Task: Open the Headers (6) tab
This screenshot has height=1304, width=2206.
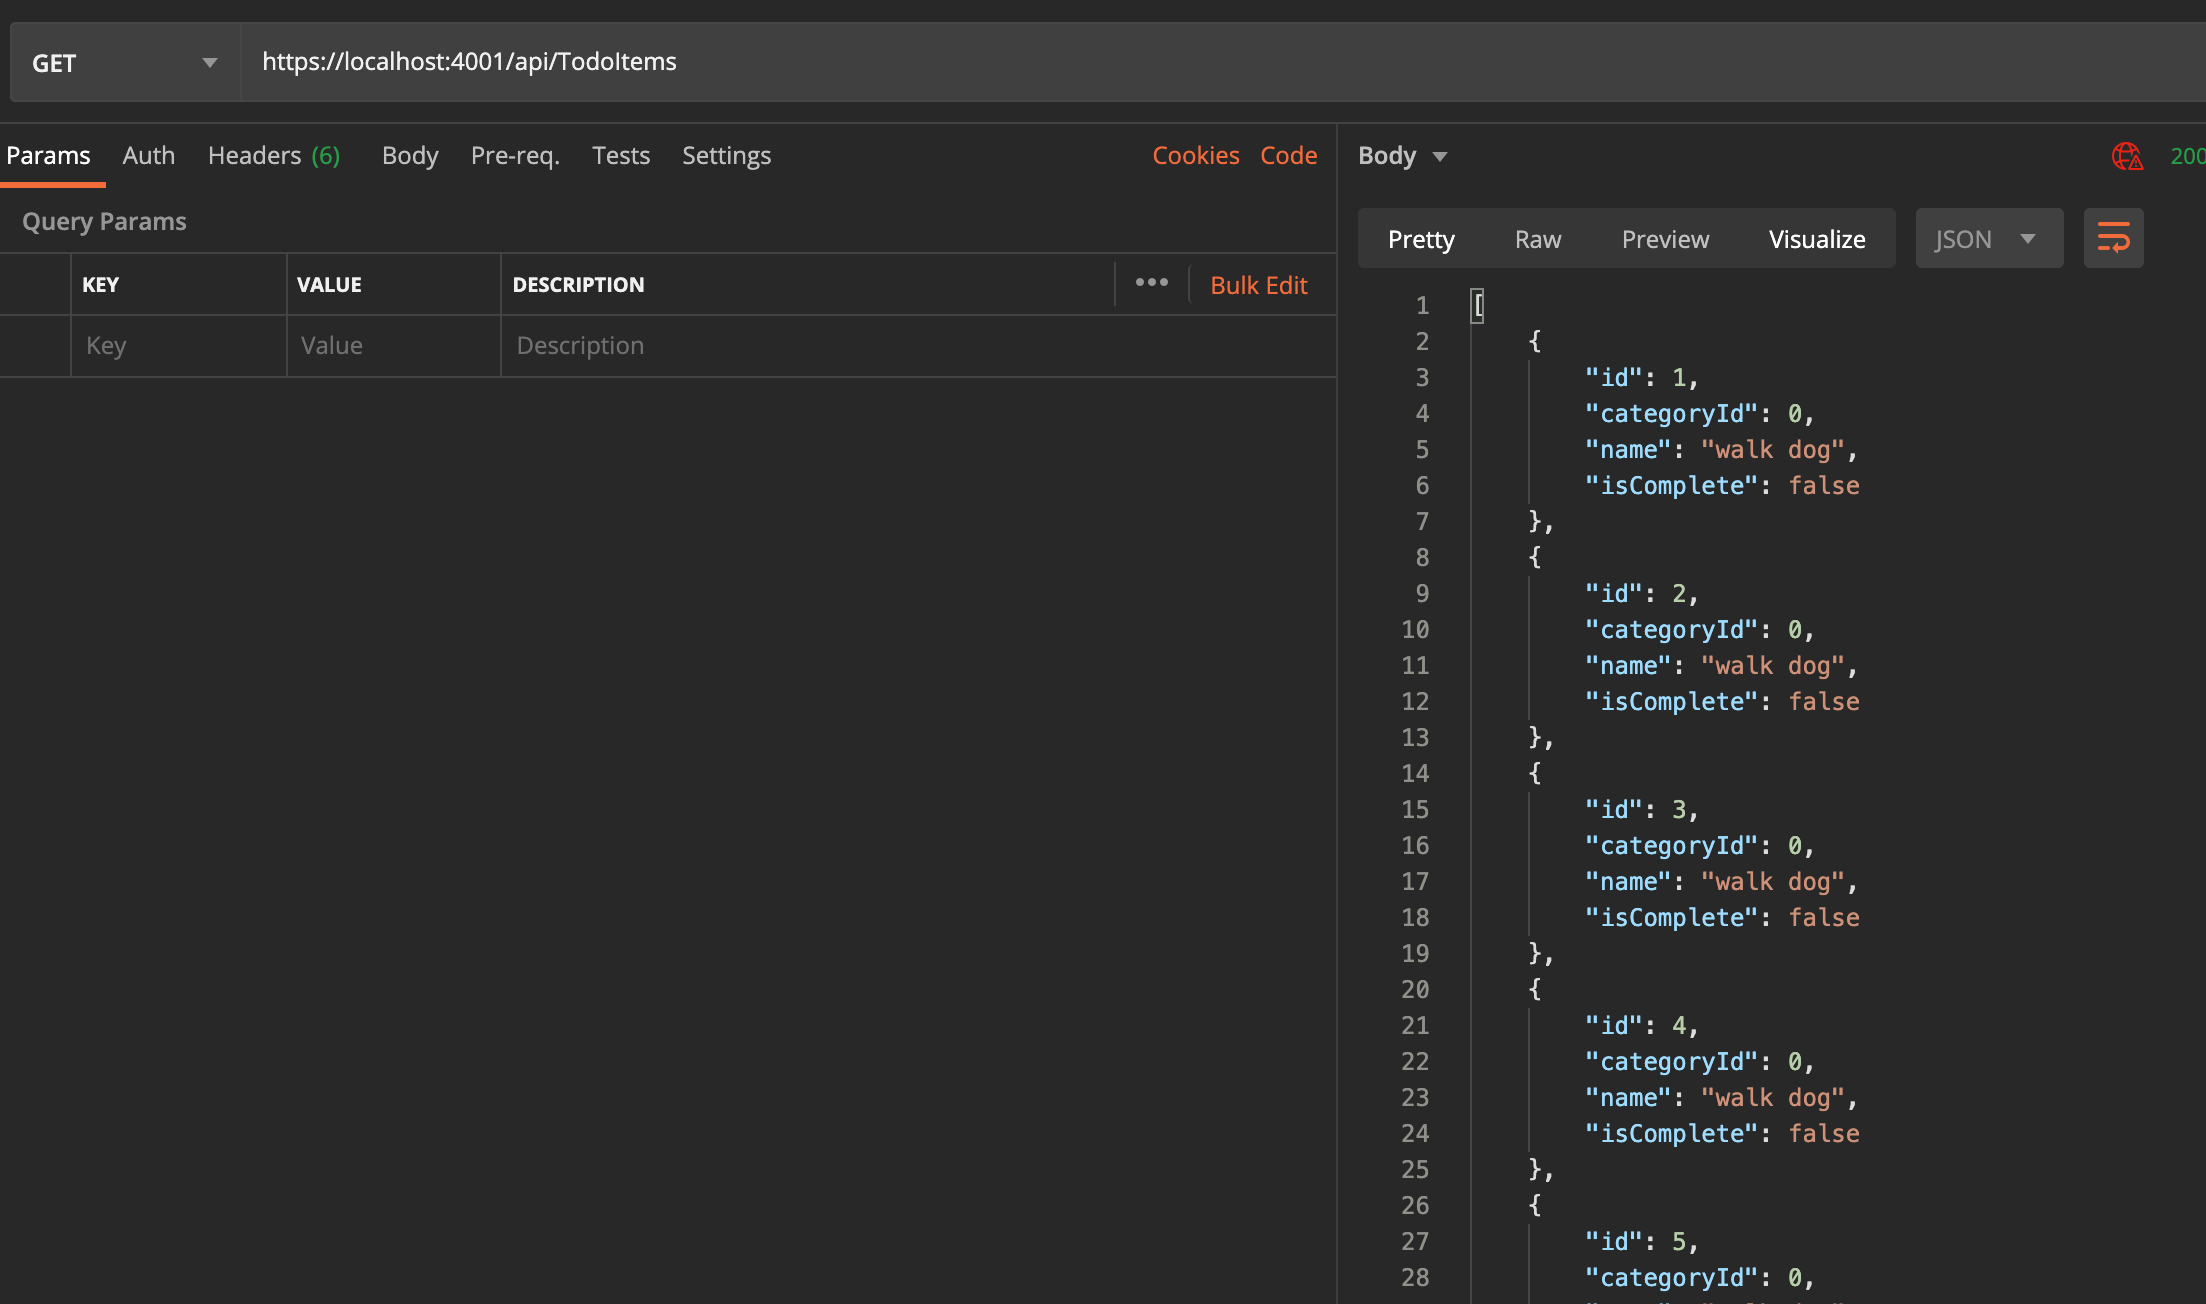Action: point(273,156)
